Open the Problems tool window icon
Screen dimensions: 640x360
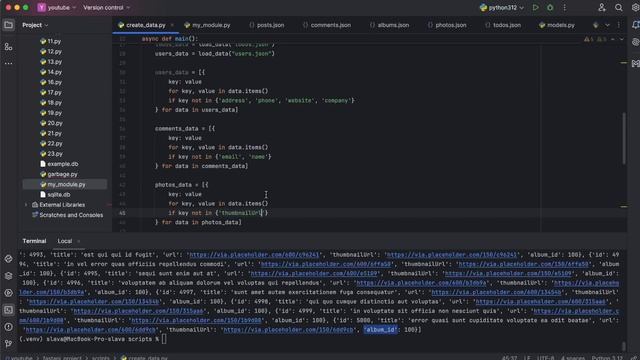pos(8,327)
